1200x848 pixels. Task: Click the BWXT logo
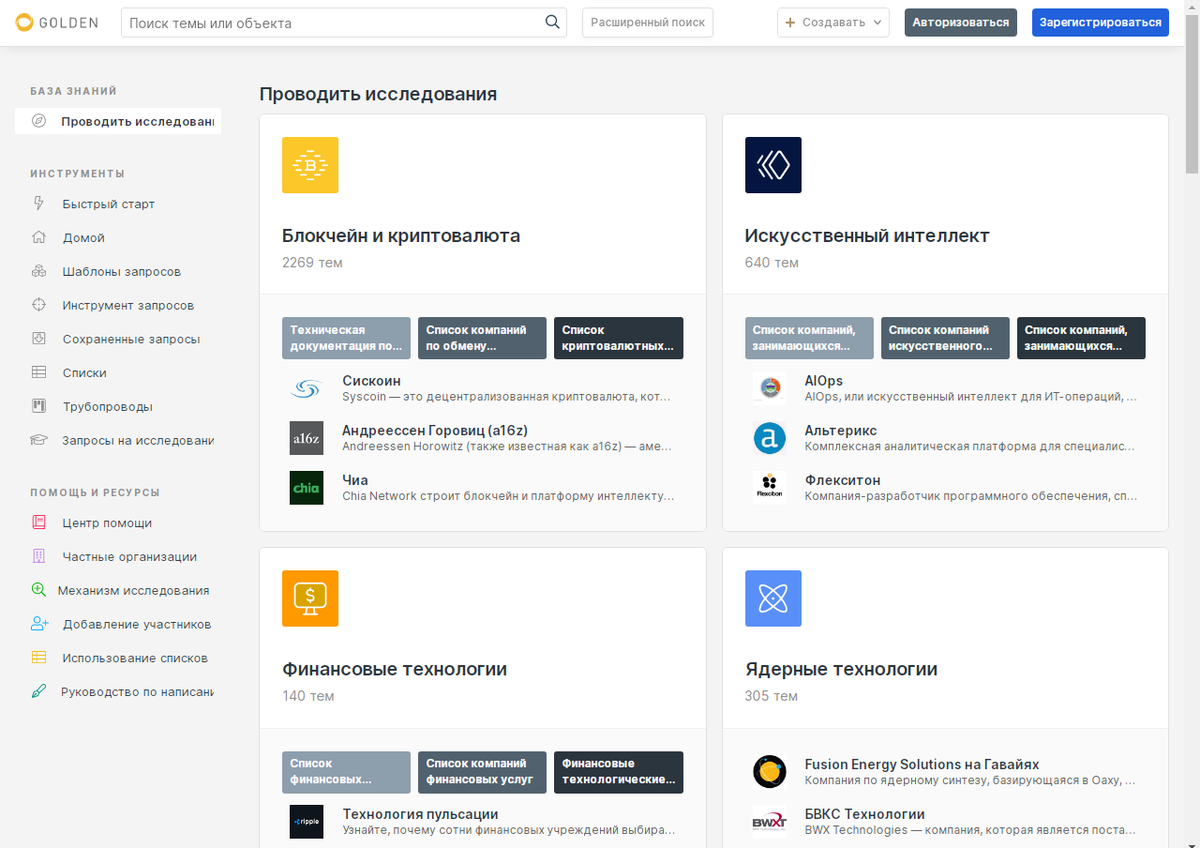pyautogui.click(x=769, y=821)
